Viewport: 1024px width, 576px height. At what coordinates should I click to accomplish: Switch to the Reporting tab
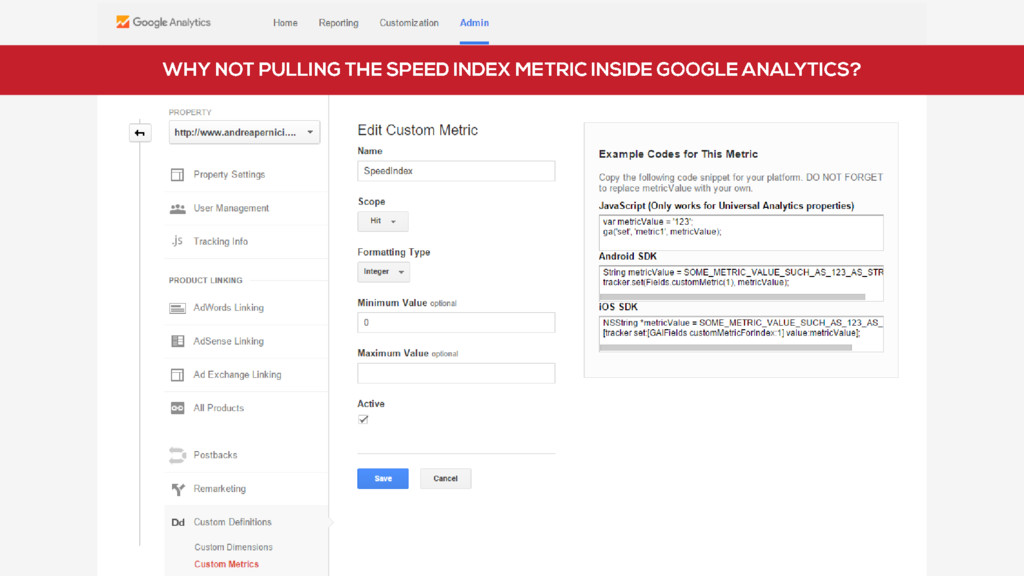[x=338, y=23]
